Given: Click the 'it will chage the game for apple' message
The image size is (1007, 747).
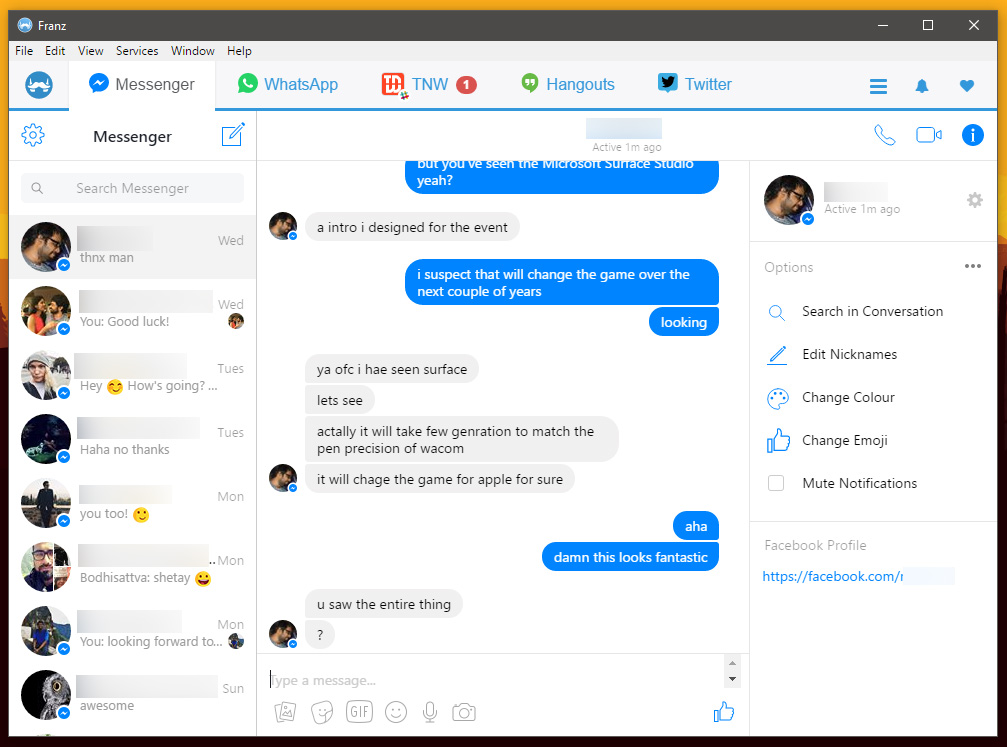Looking at the screenshot, I should point(439,479).
